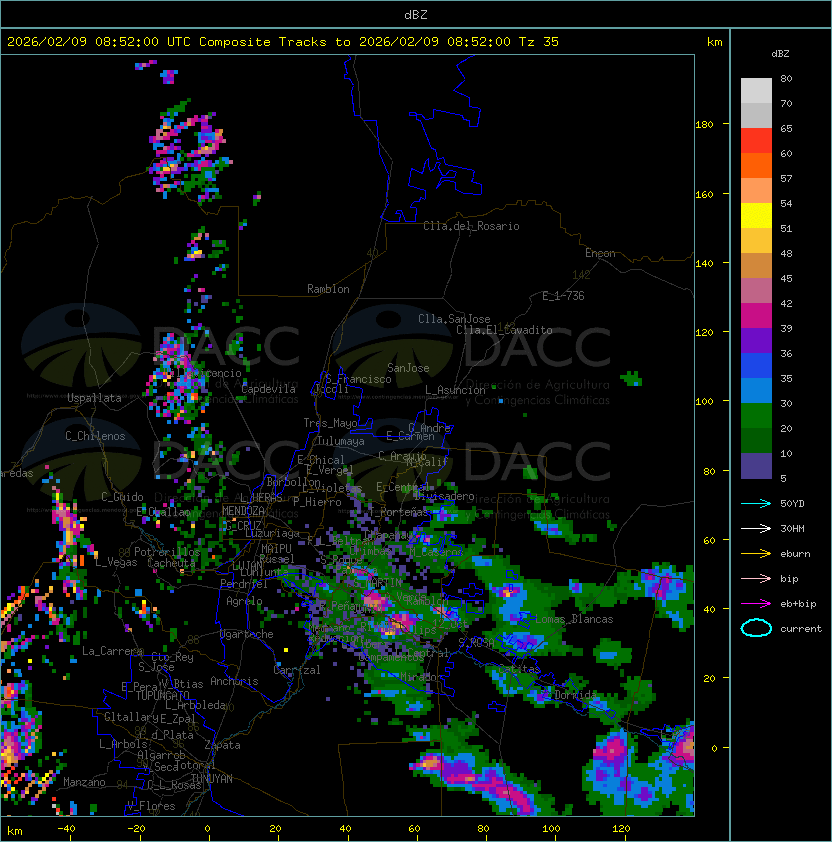Click the Encon place label

600,253
